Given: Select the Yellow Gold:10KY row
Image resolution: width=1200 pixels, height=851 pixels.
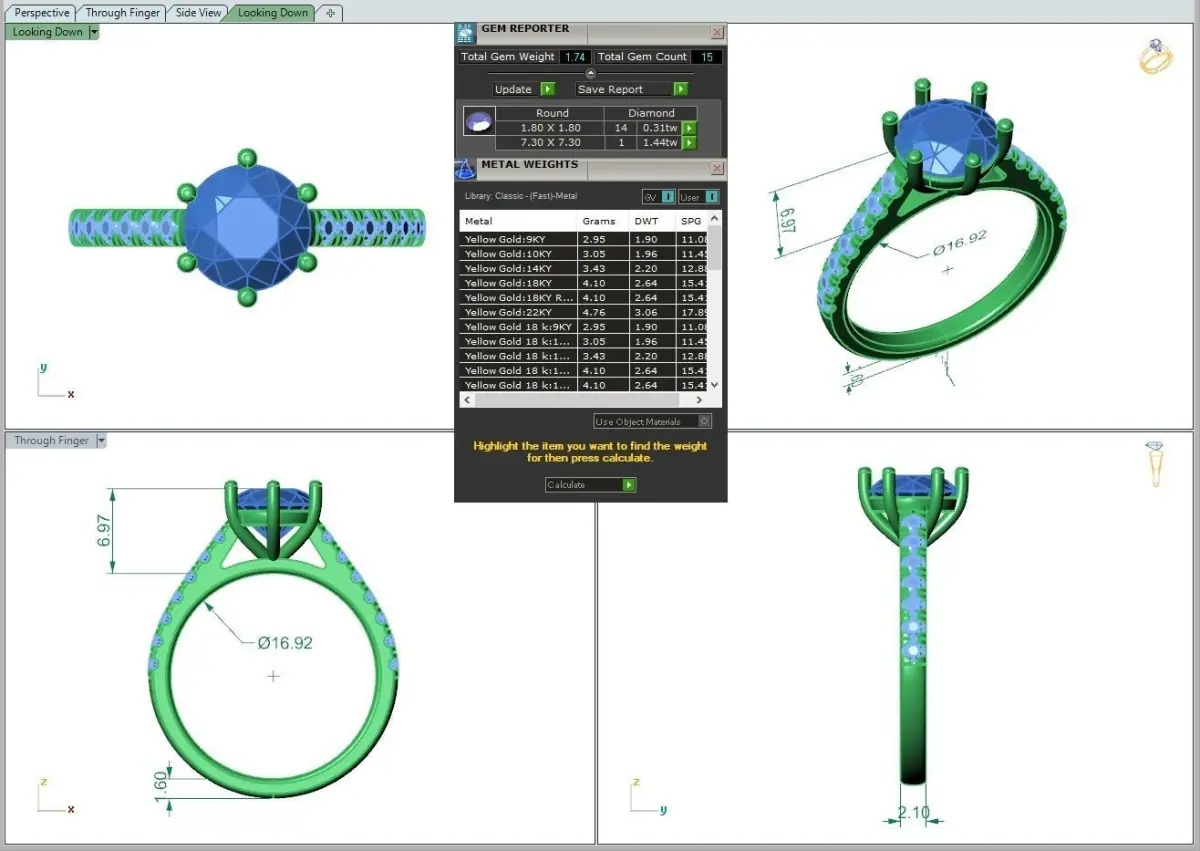Looking at the screenshot, I should pos(584,254).
